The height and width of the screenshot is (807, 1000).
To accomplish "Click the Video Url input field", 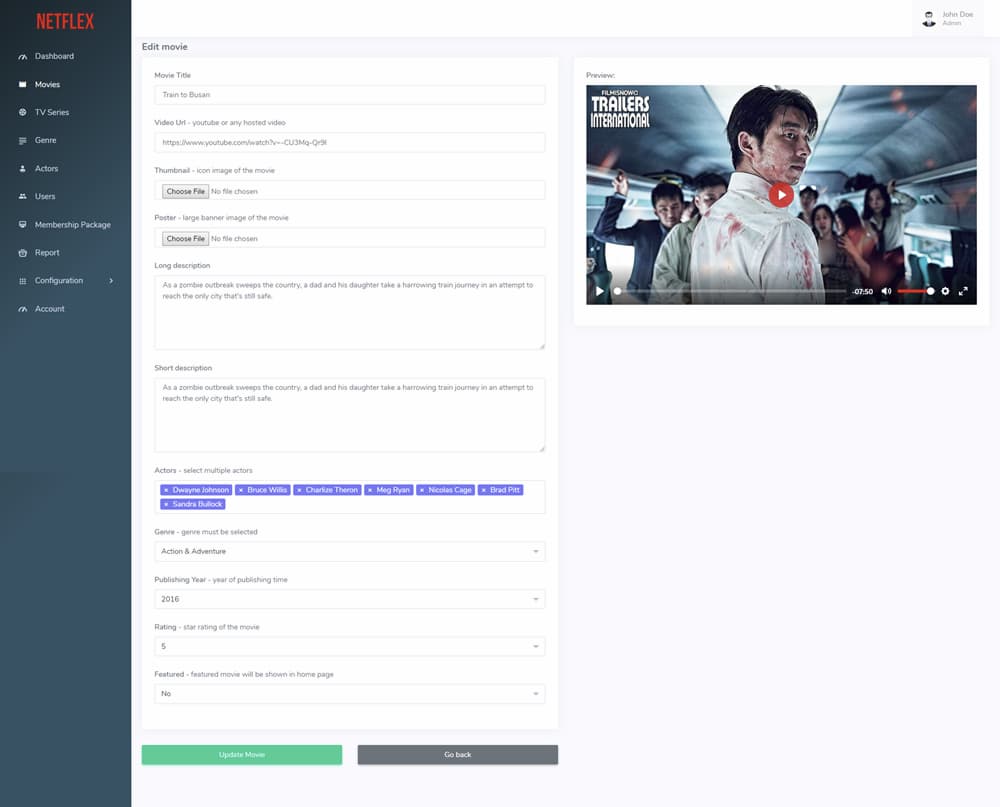I will [349, 142].
